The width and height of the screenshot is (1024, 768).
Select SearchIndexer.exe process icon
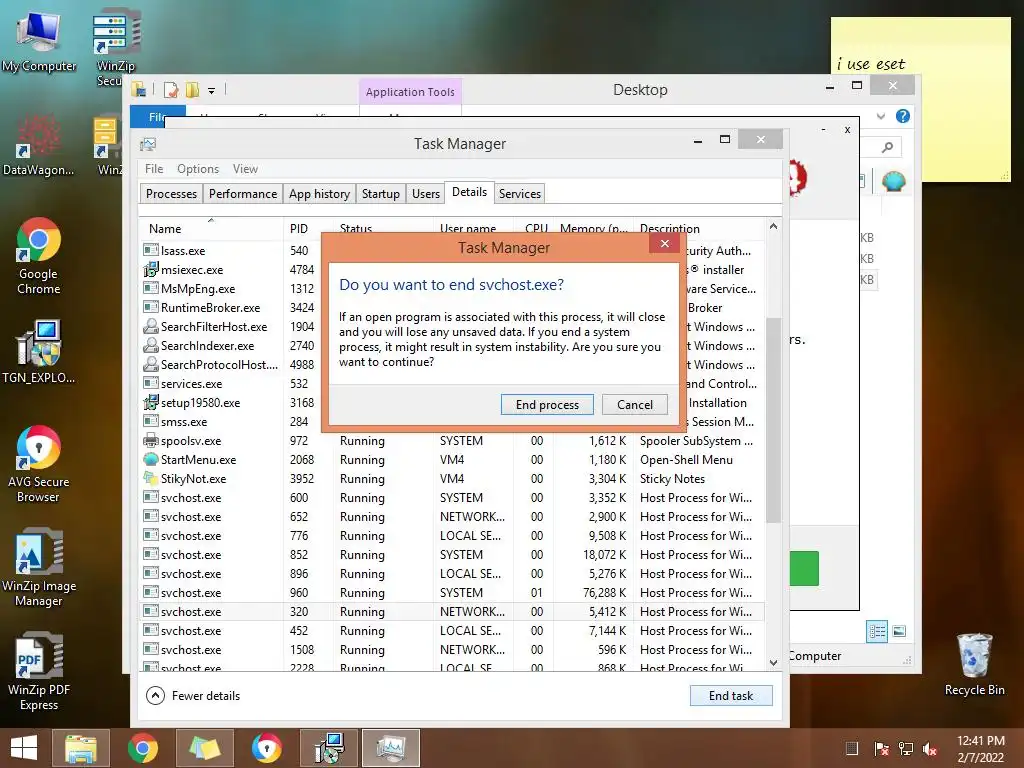151,345
